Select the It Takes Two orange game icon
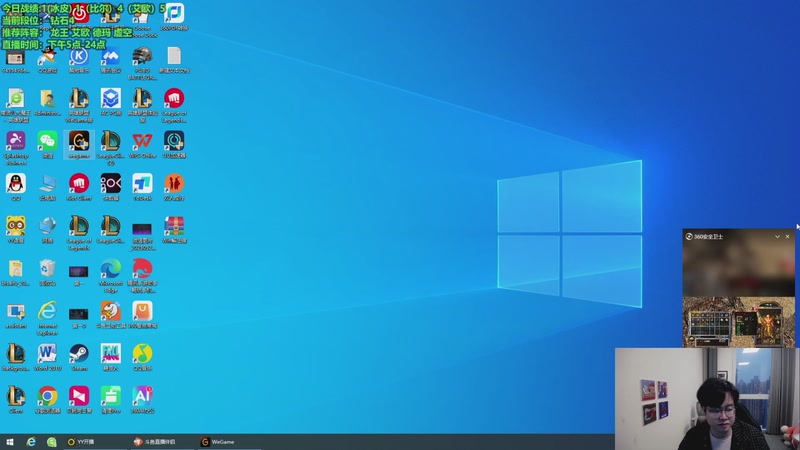Screen dimensions: 800x450 click(x=174, y=184)
